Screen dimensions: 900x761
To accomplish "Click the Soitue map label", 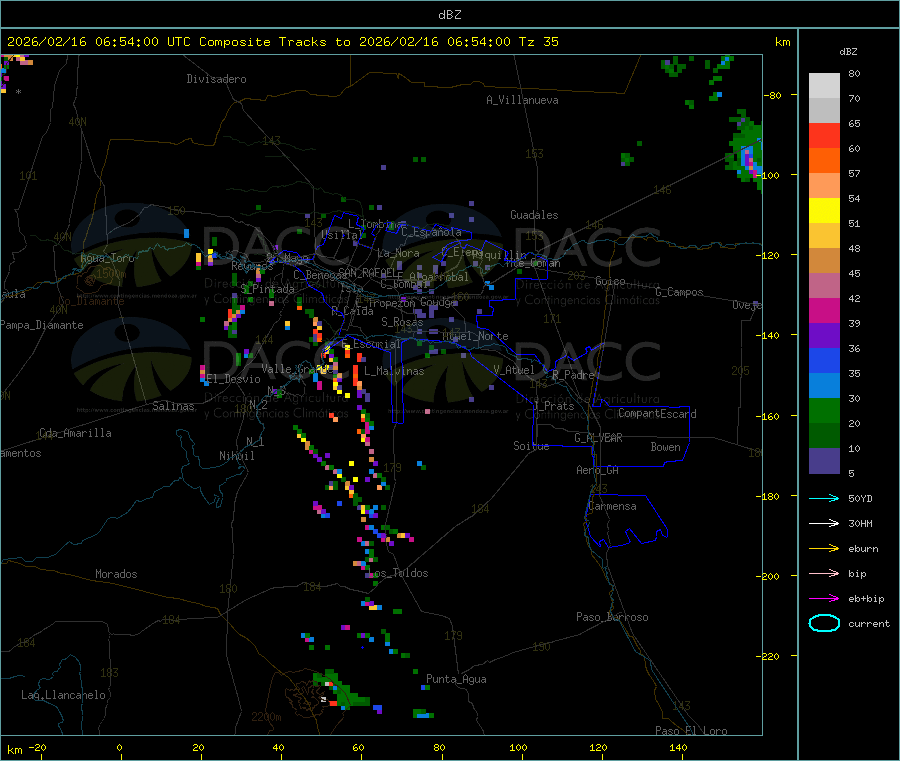I will [x=531, y=446].
